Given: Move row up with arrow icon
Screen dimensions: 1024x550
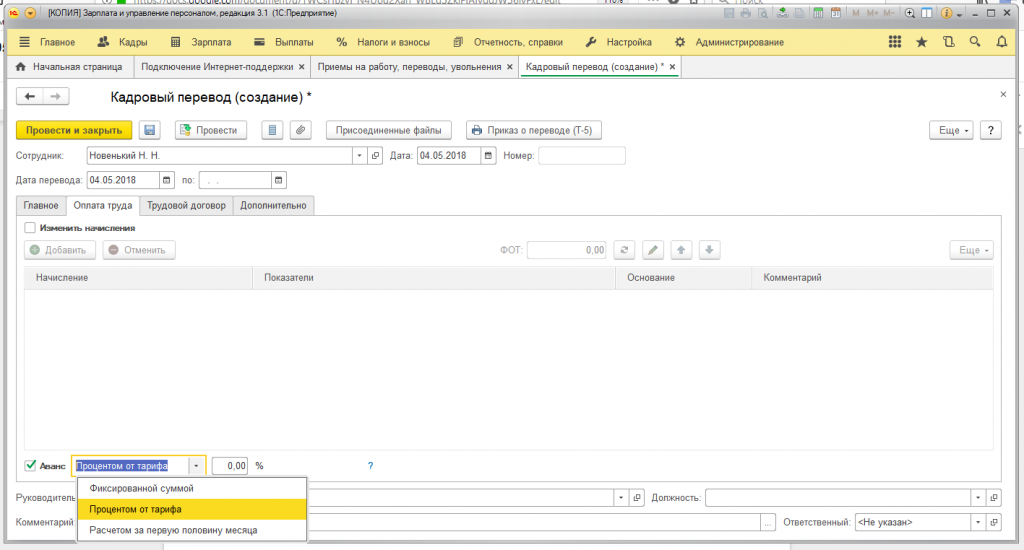Looking at the screenshot, I should point(680,250).
